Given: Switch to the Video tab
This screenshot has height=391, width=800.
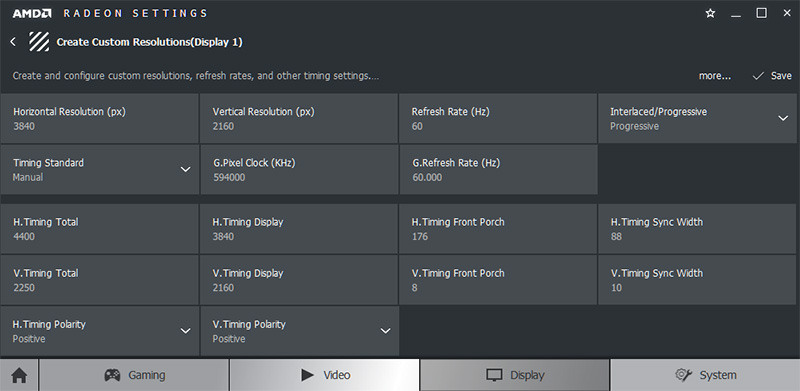Looking at the screenshot, I should tap(324, 375).
